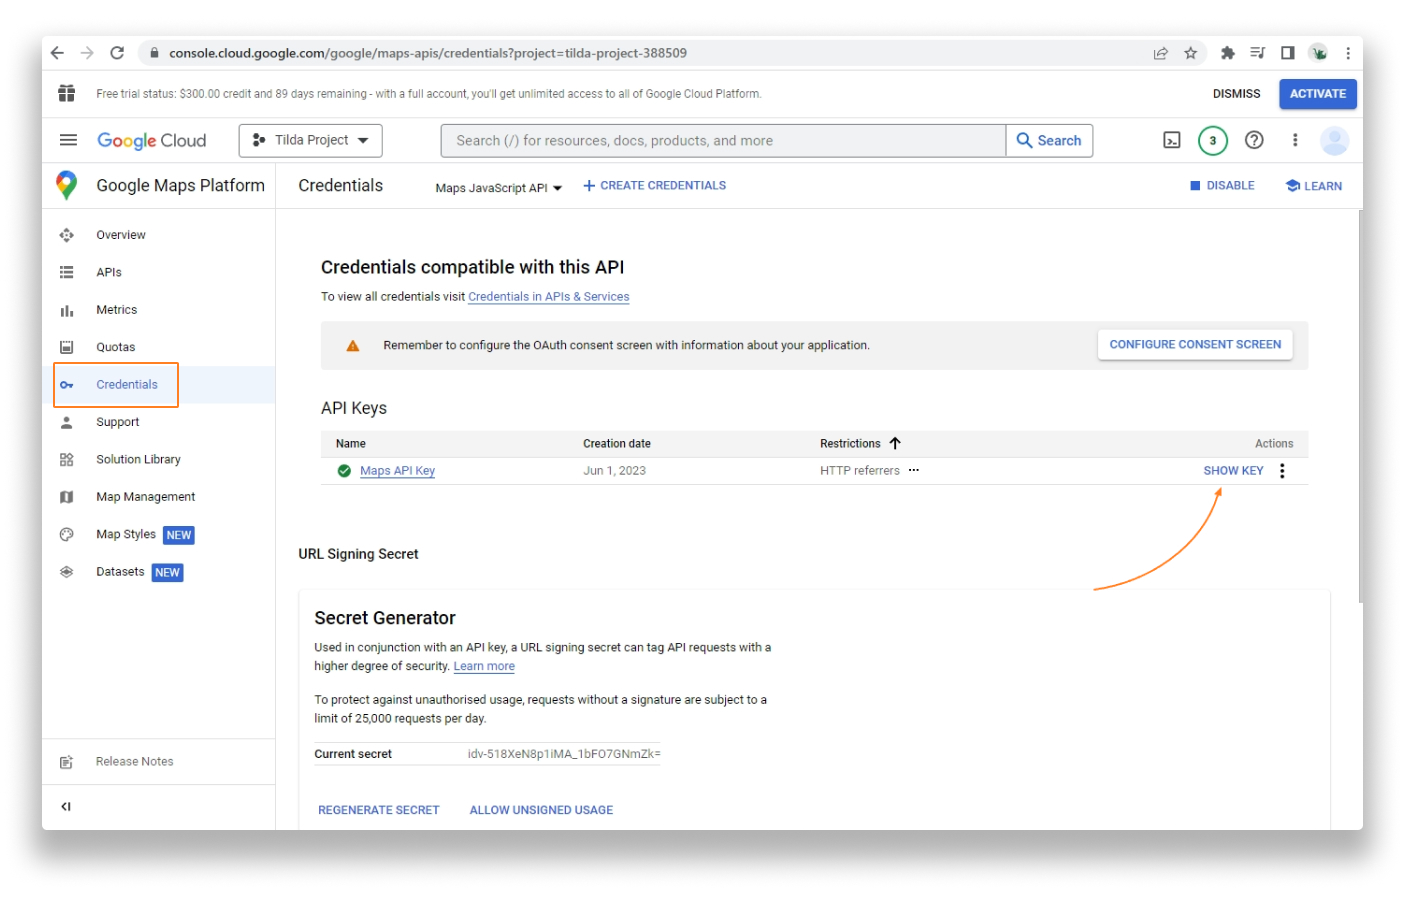Sort by Restrictions using the arrow icon
Image resolution: width=1406 pixels, height=907 pixels.
(895, 444)
